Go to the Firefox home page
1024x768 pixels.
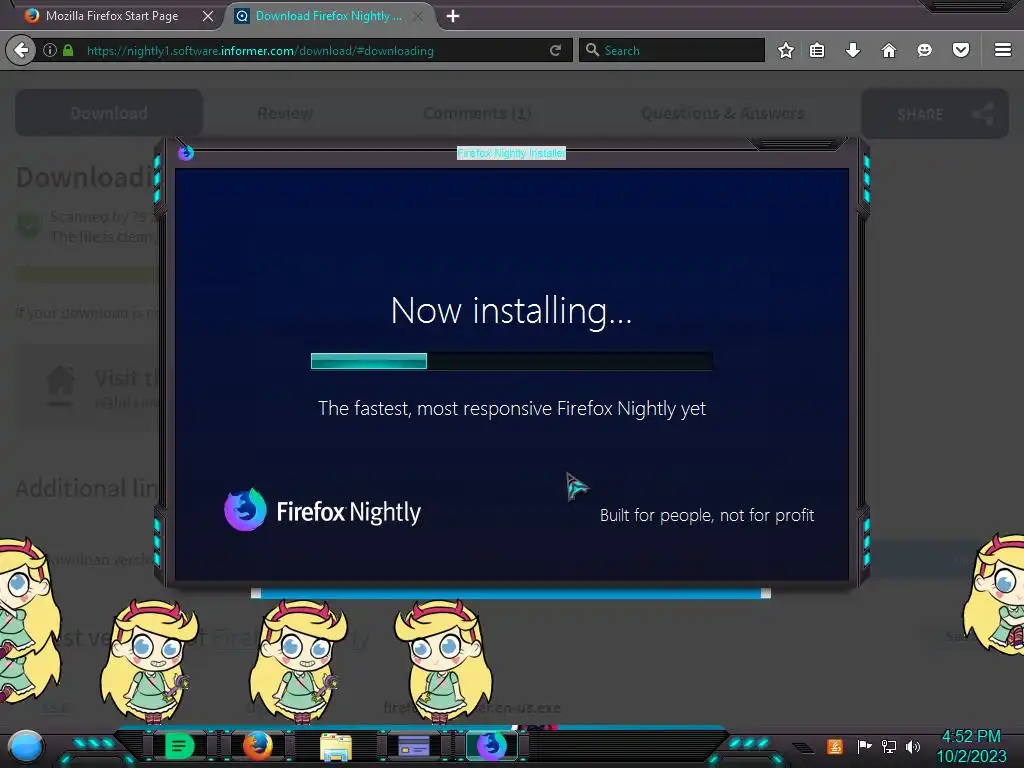pos(888,50)
